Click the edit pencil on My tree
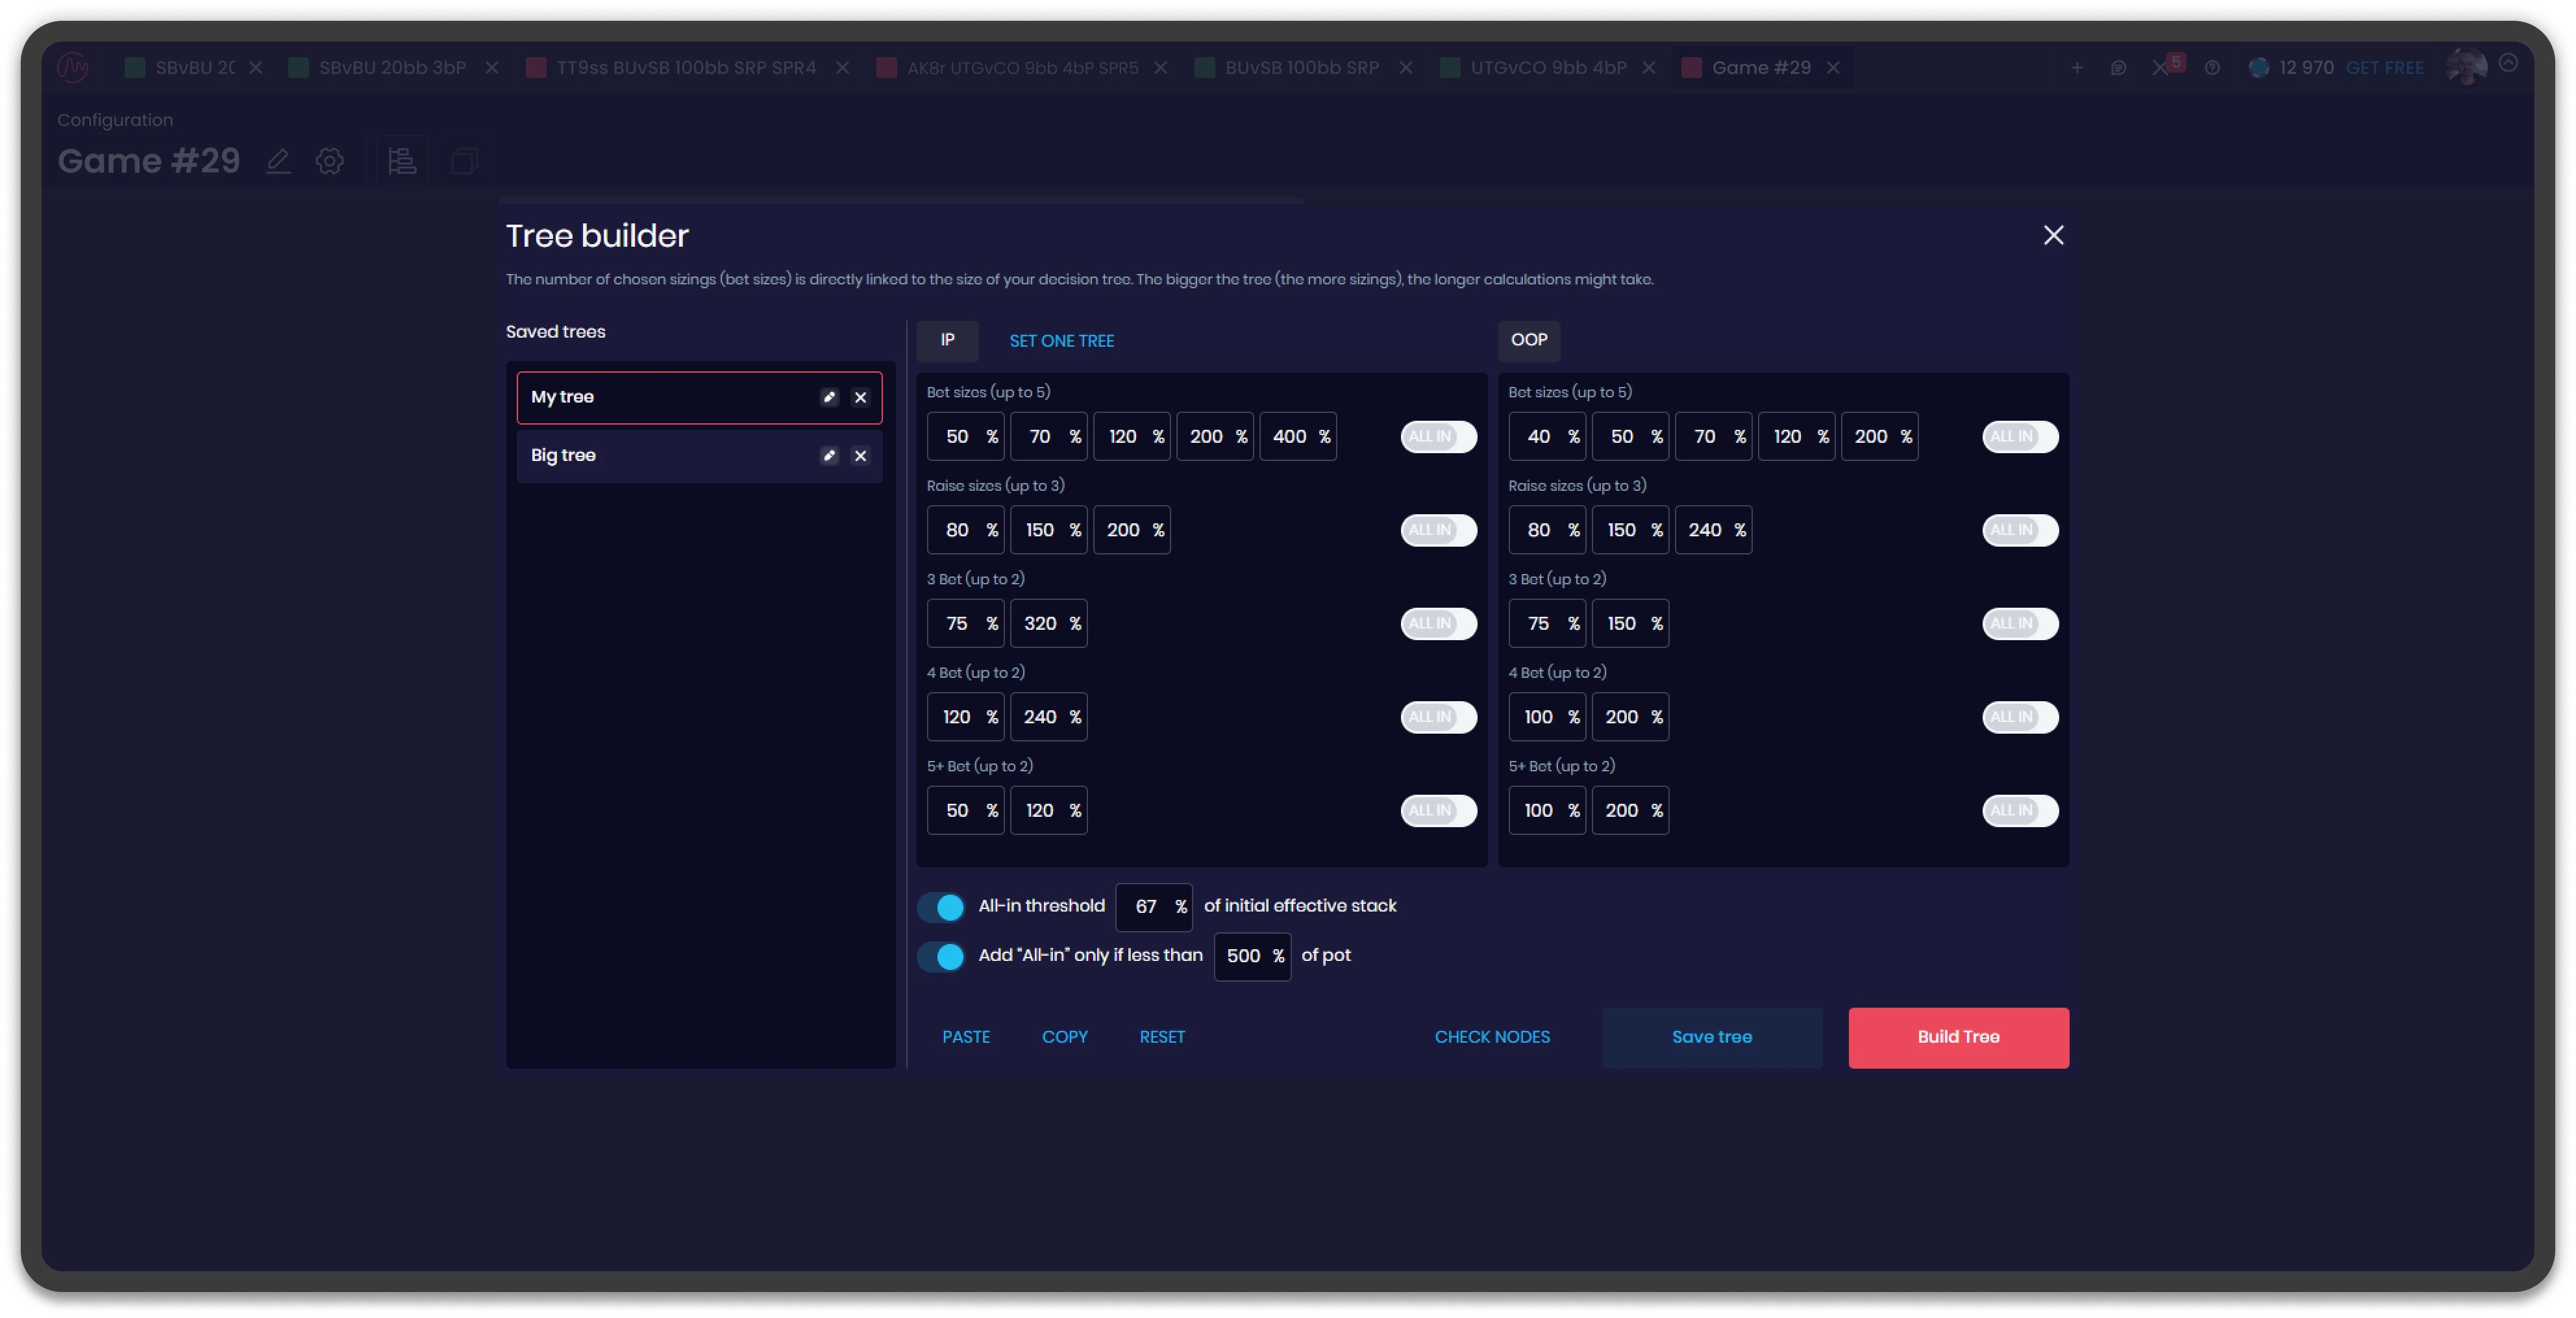2576x1318 pixels. (x=829, y=397)
